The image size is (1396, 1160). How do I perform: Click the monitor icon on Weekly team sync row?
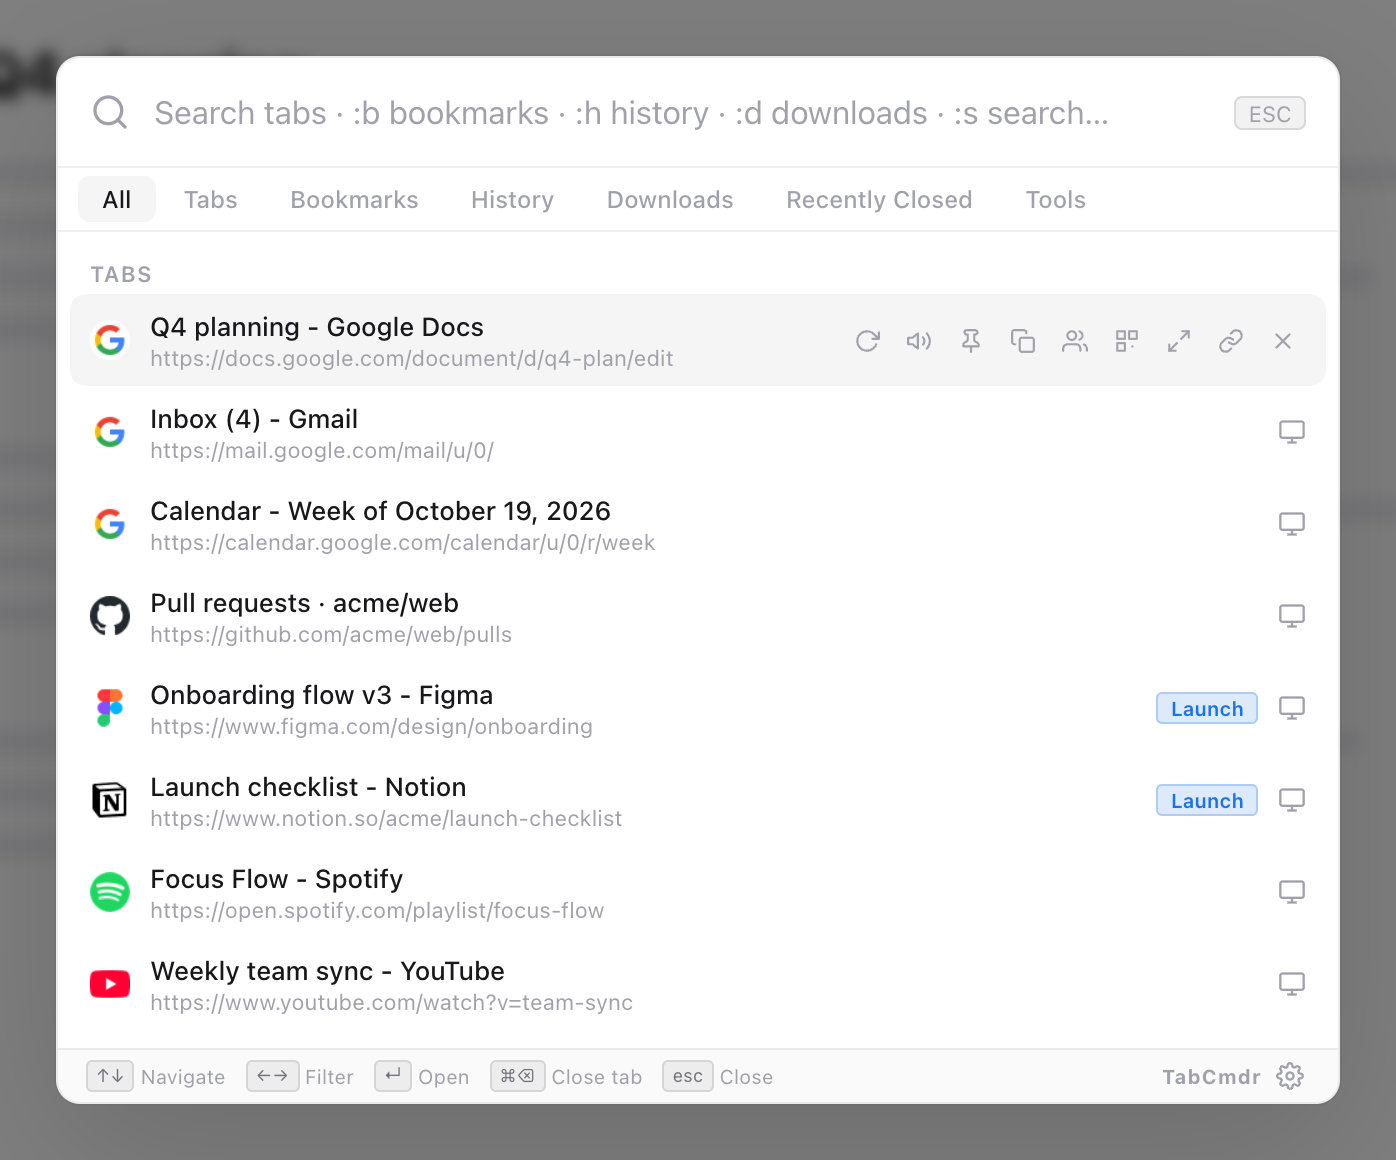pyautogui.click(x=1292, y=984)
